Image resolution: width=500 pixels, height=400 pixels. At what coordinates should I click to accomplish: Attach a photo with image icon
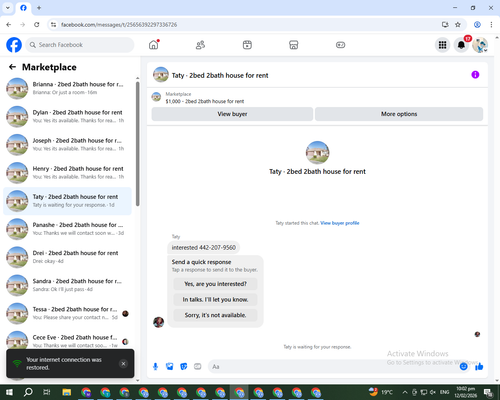pyautogui.click(x=170, y=367)
